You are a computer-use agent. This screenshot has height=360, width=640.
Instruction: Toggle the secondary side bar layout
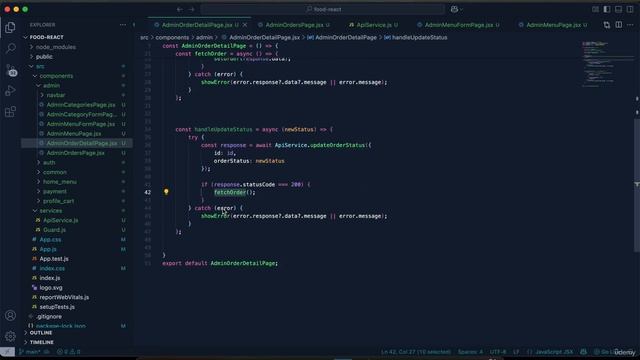(631, 9)
